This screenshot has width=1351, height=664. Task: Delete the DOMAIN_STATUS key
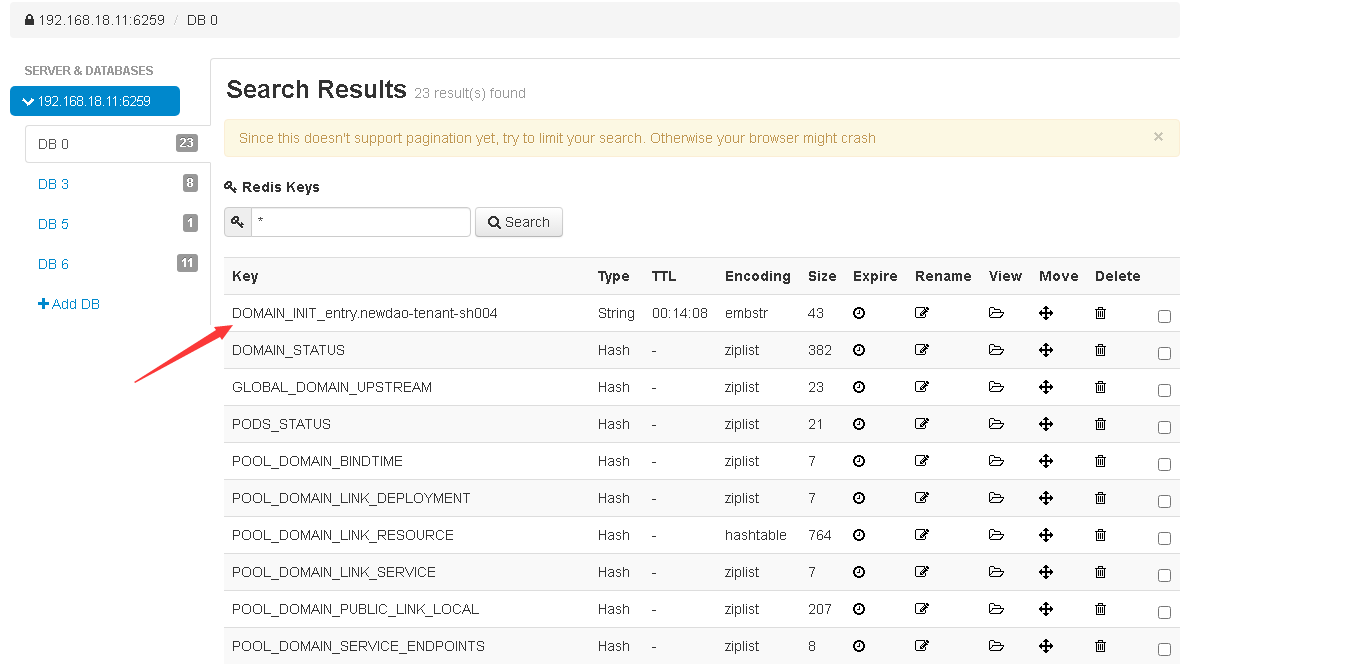click(x=1101, y=350)
